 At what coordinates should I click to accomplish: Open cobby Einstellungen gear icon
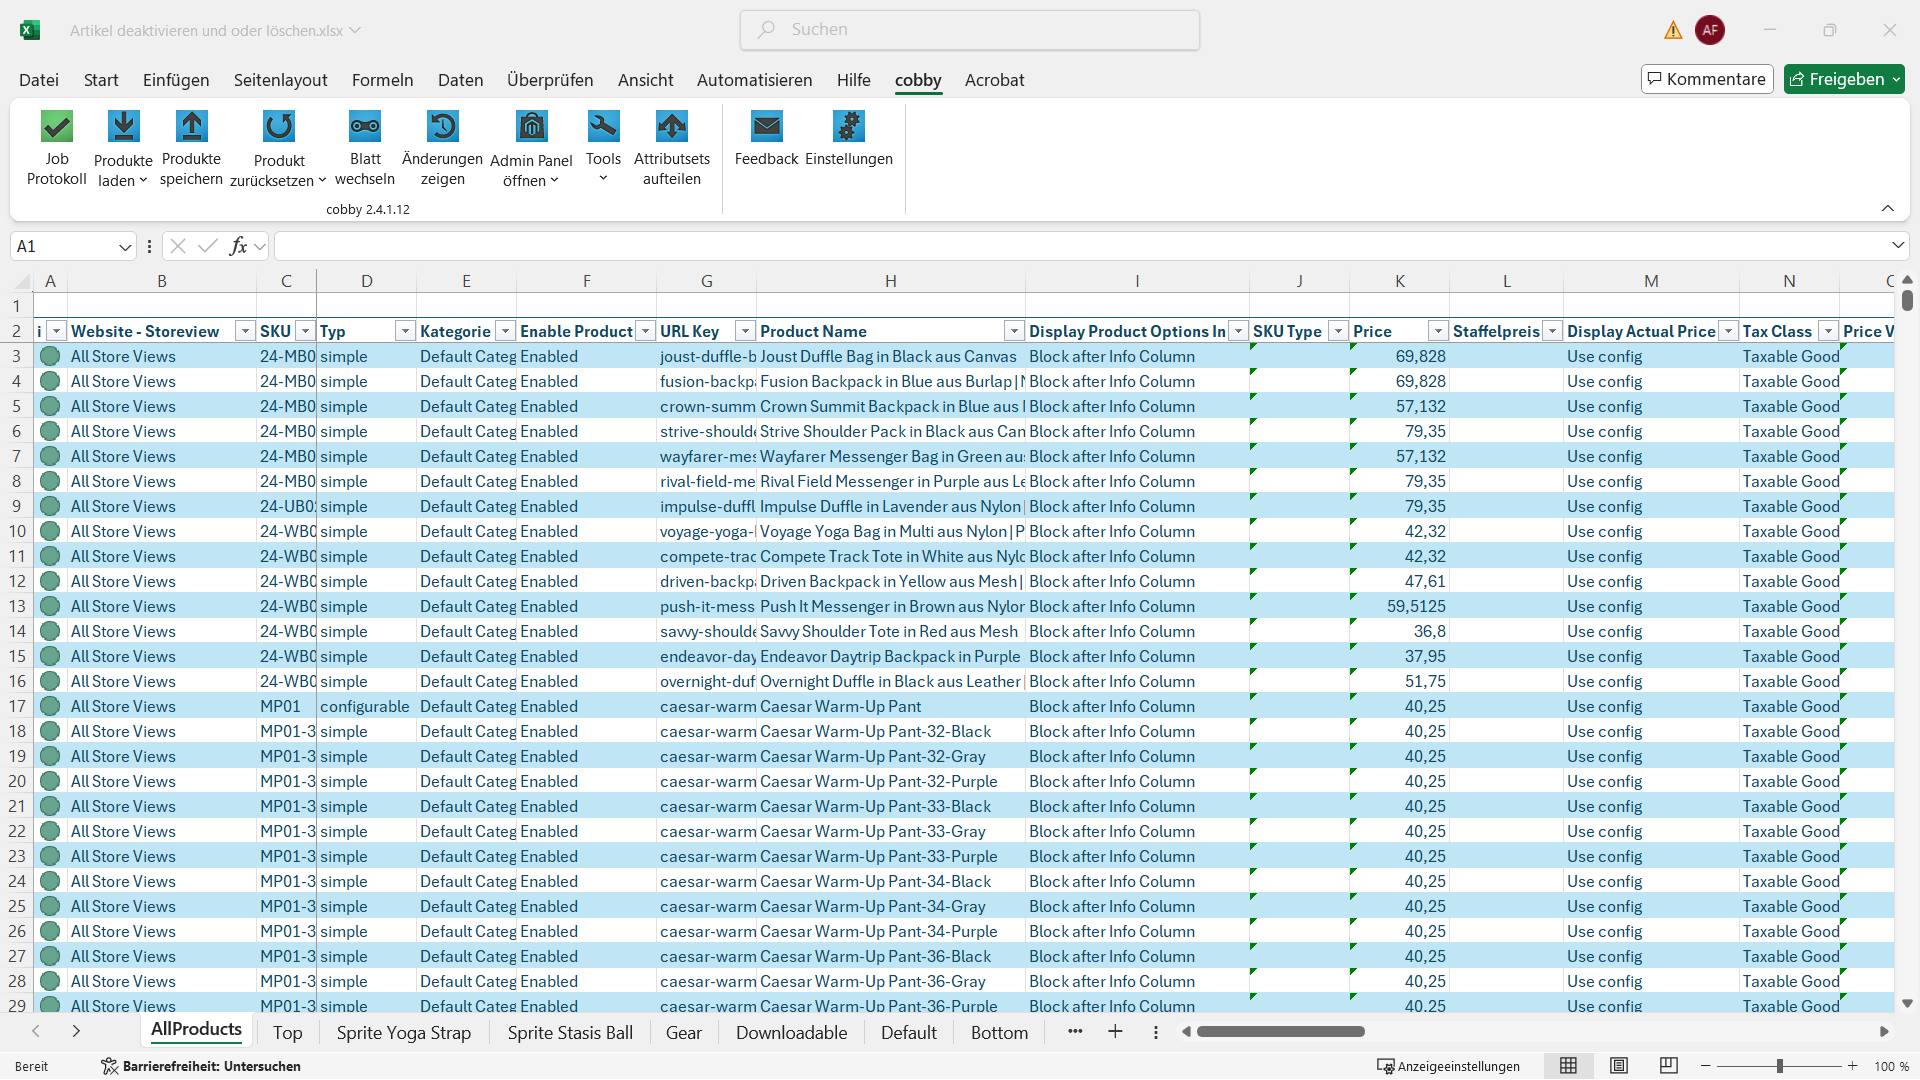click(x=848, y=127)
